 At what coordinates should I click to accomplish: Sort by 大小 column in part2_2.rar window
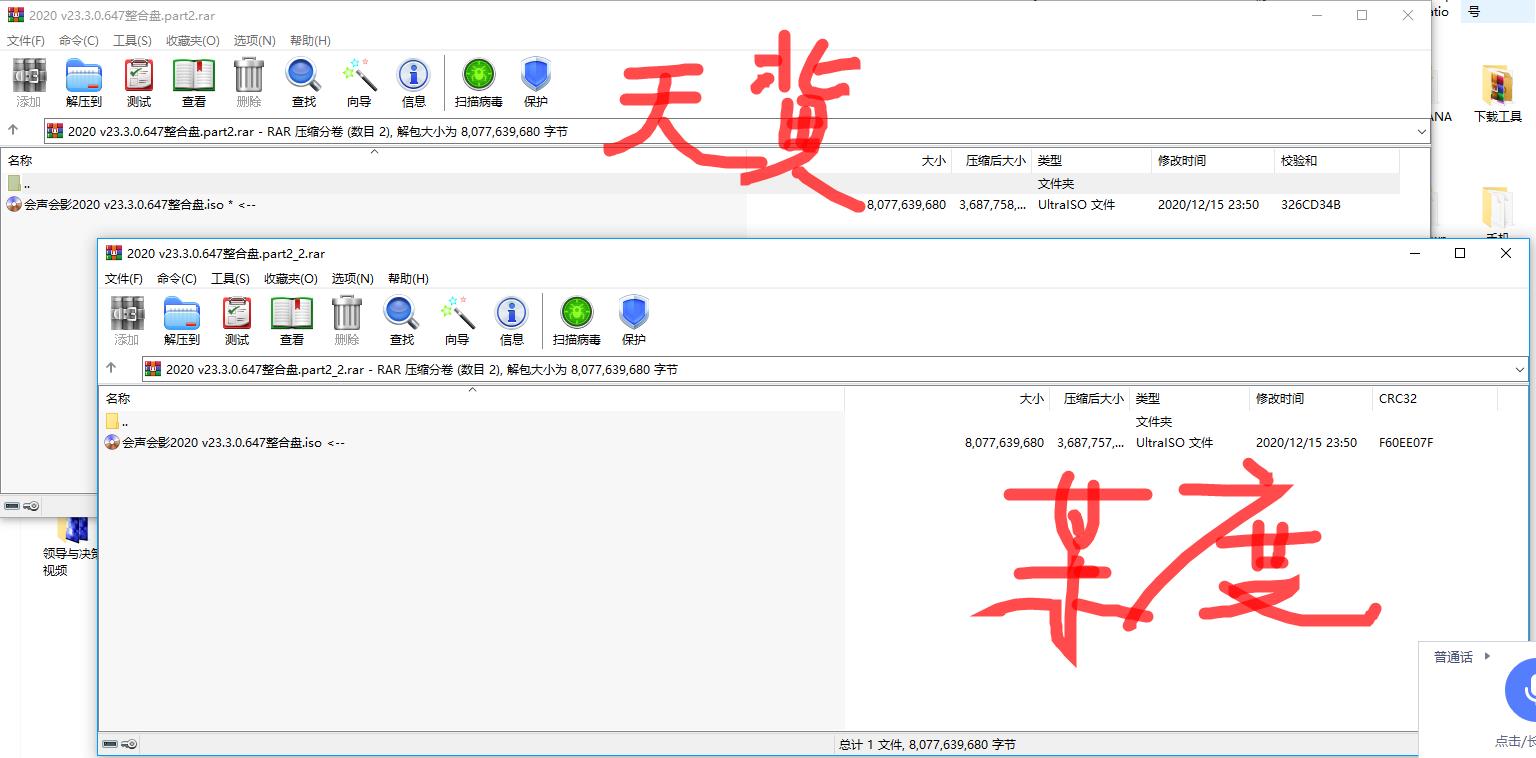(x=946, y=398)
